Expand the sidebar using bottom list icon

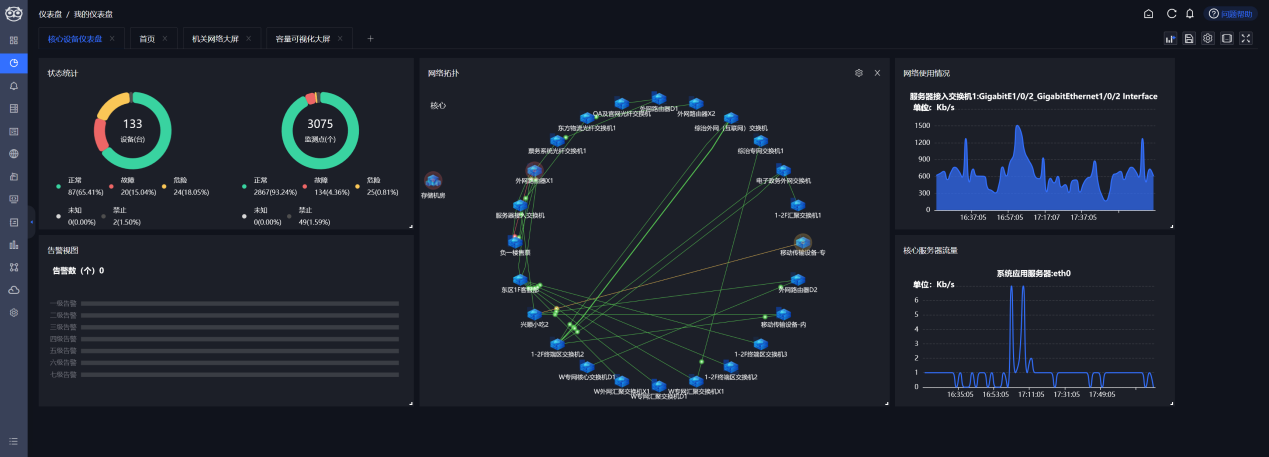[x=14, y=441]
